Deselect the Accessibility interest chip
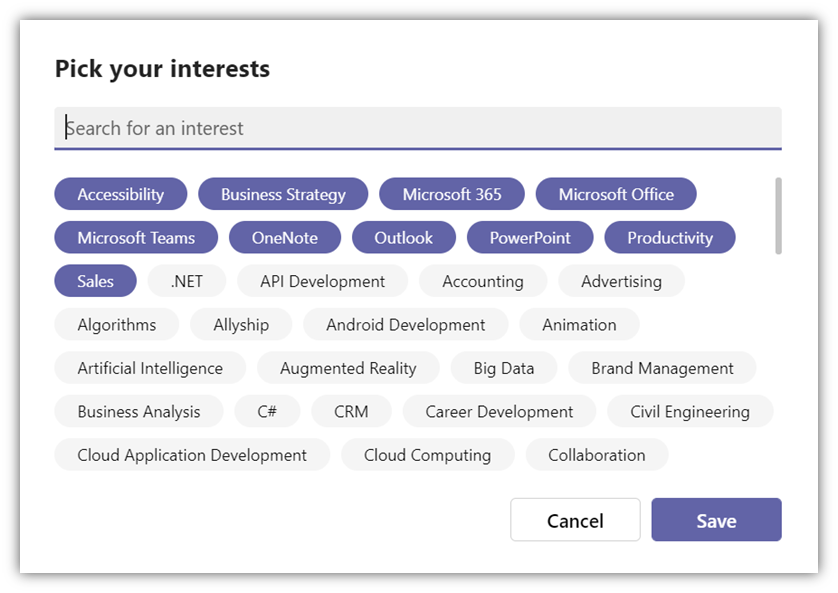This screenshot has height=593, width=838. click(x=120, y=194)
